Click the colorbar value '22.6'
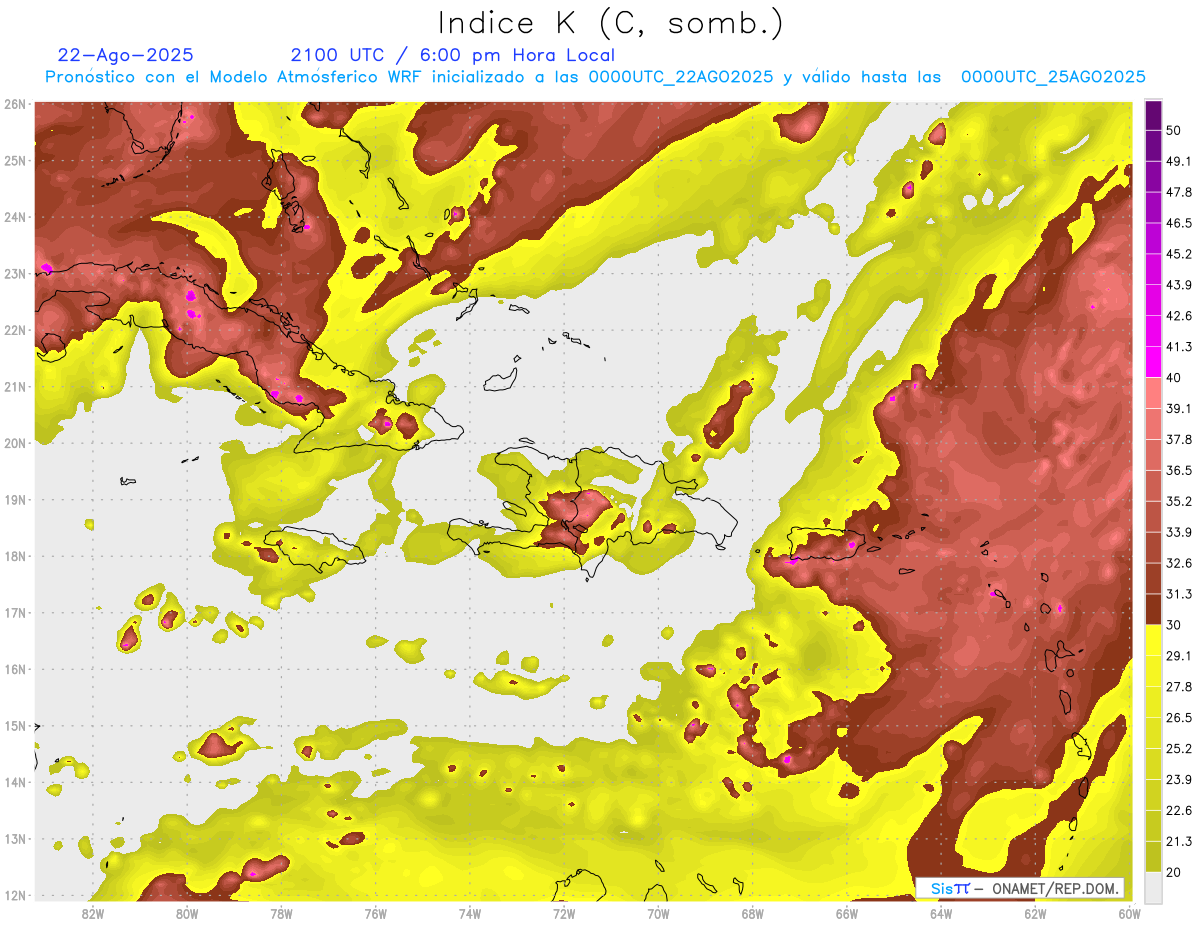The width and height of the screenshot is (1200, 927). pyautogui.click(x=1178, y=810)
